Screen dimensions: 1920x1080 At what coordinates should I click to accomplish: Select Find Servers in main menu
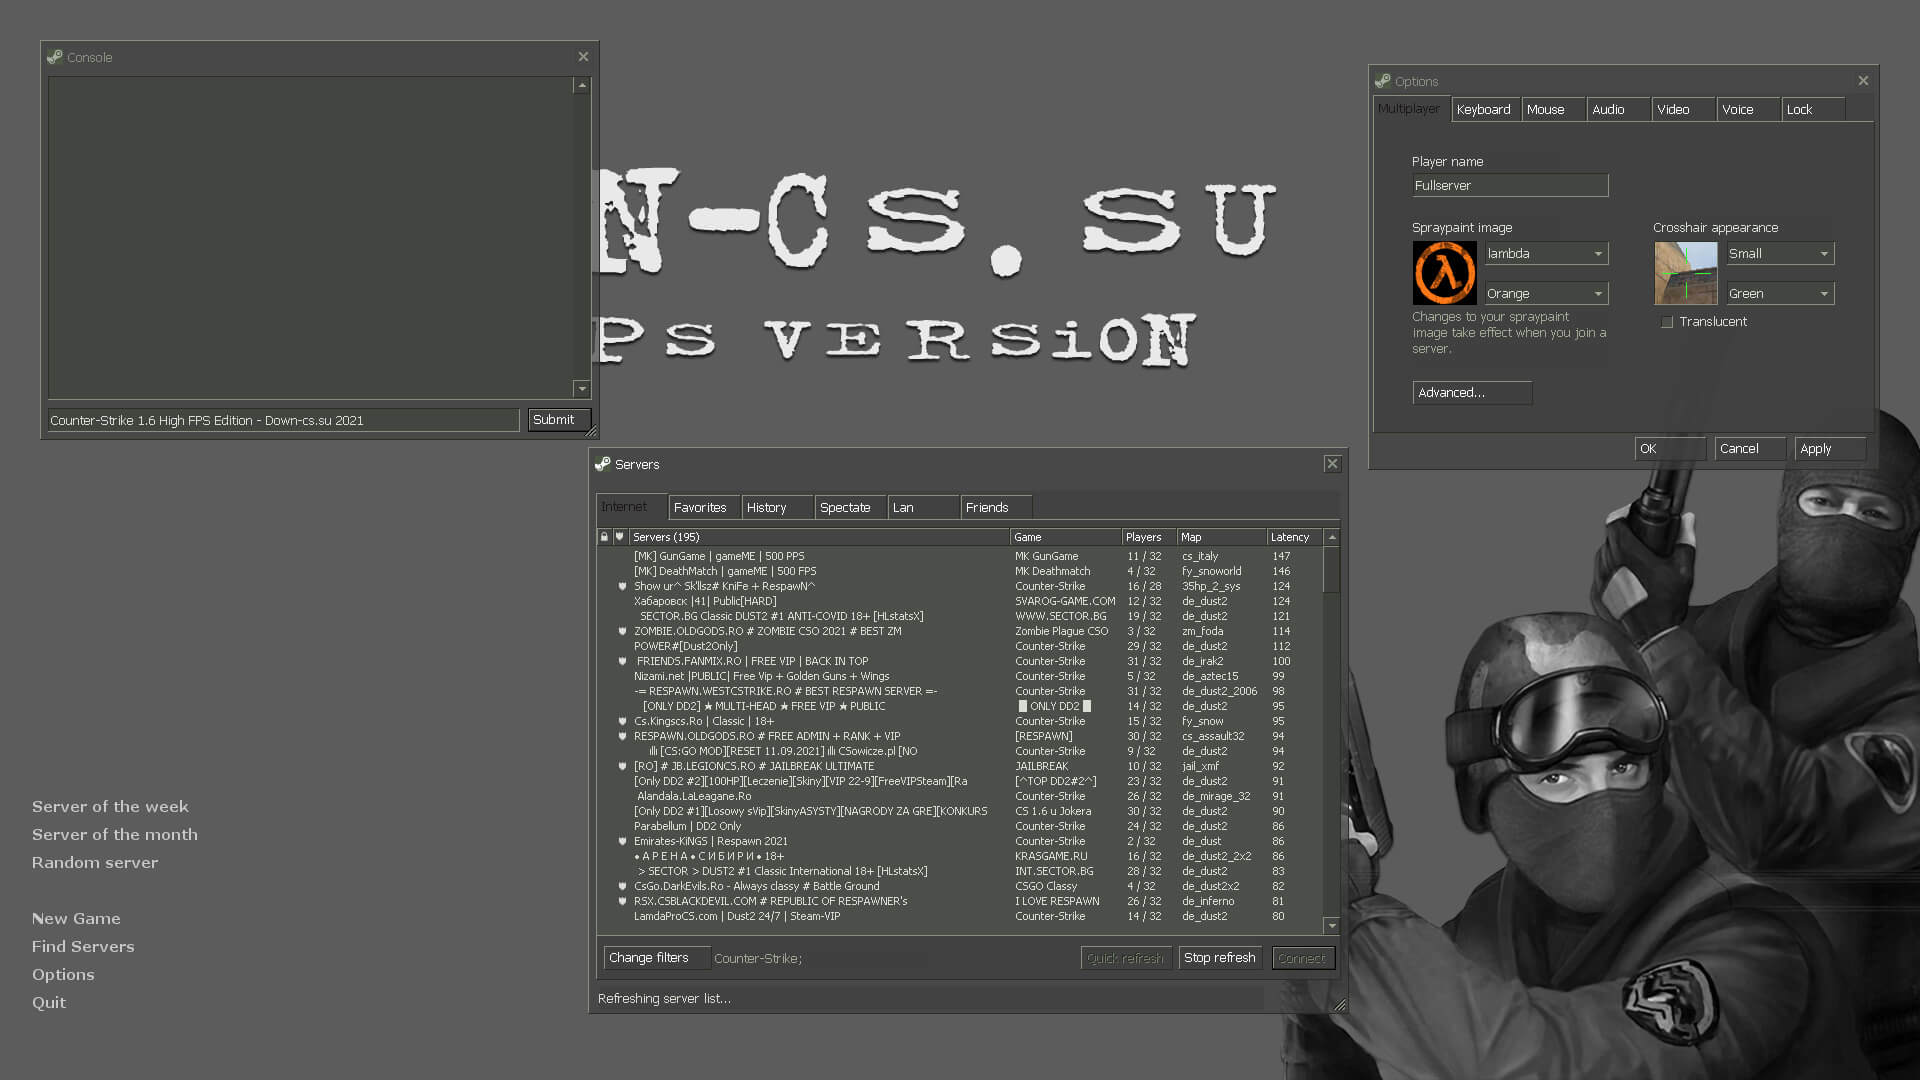83,946
